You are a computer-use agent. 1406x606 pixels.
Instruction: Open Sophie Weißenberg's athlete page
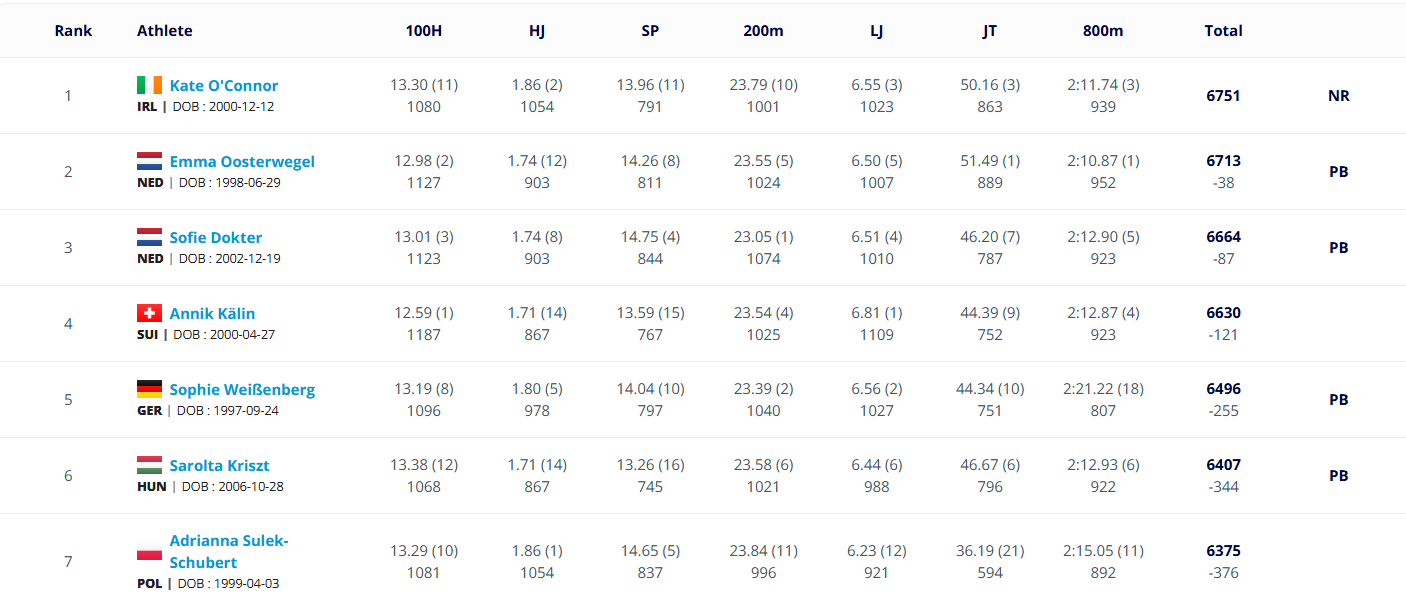pos(242,390)
